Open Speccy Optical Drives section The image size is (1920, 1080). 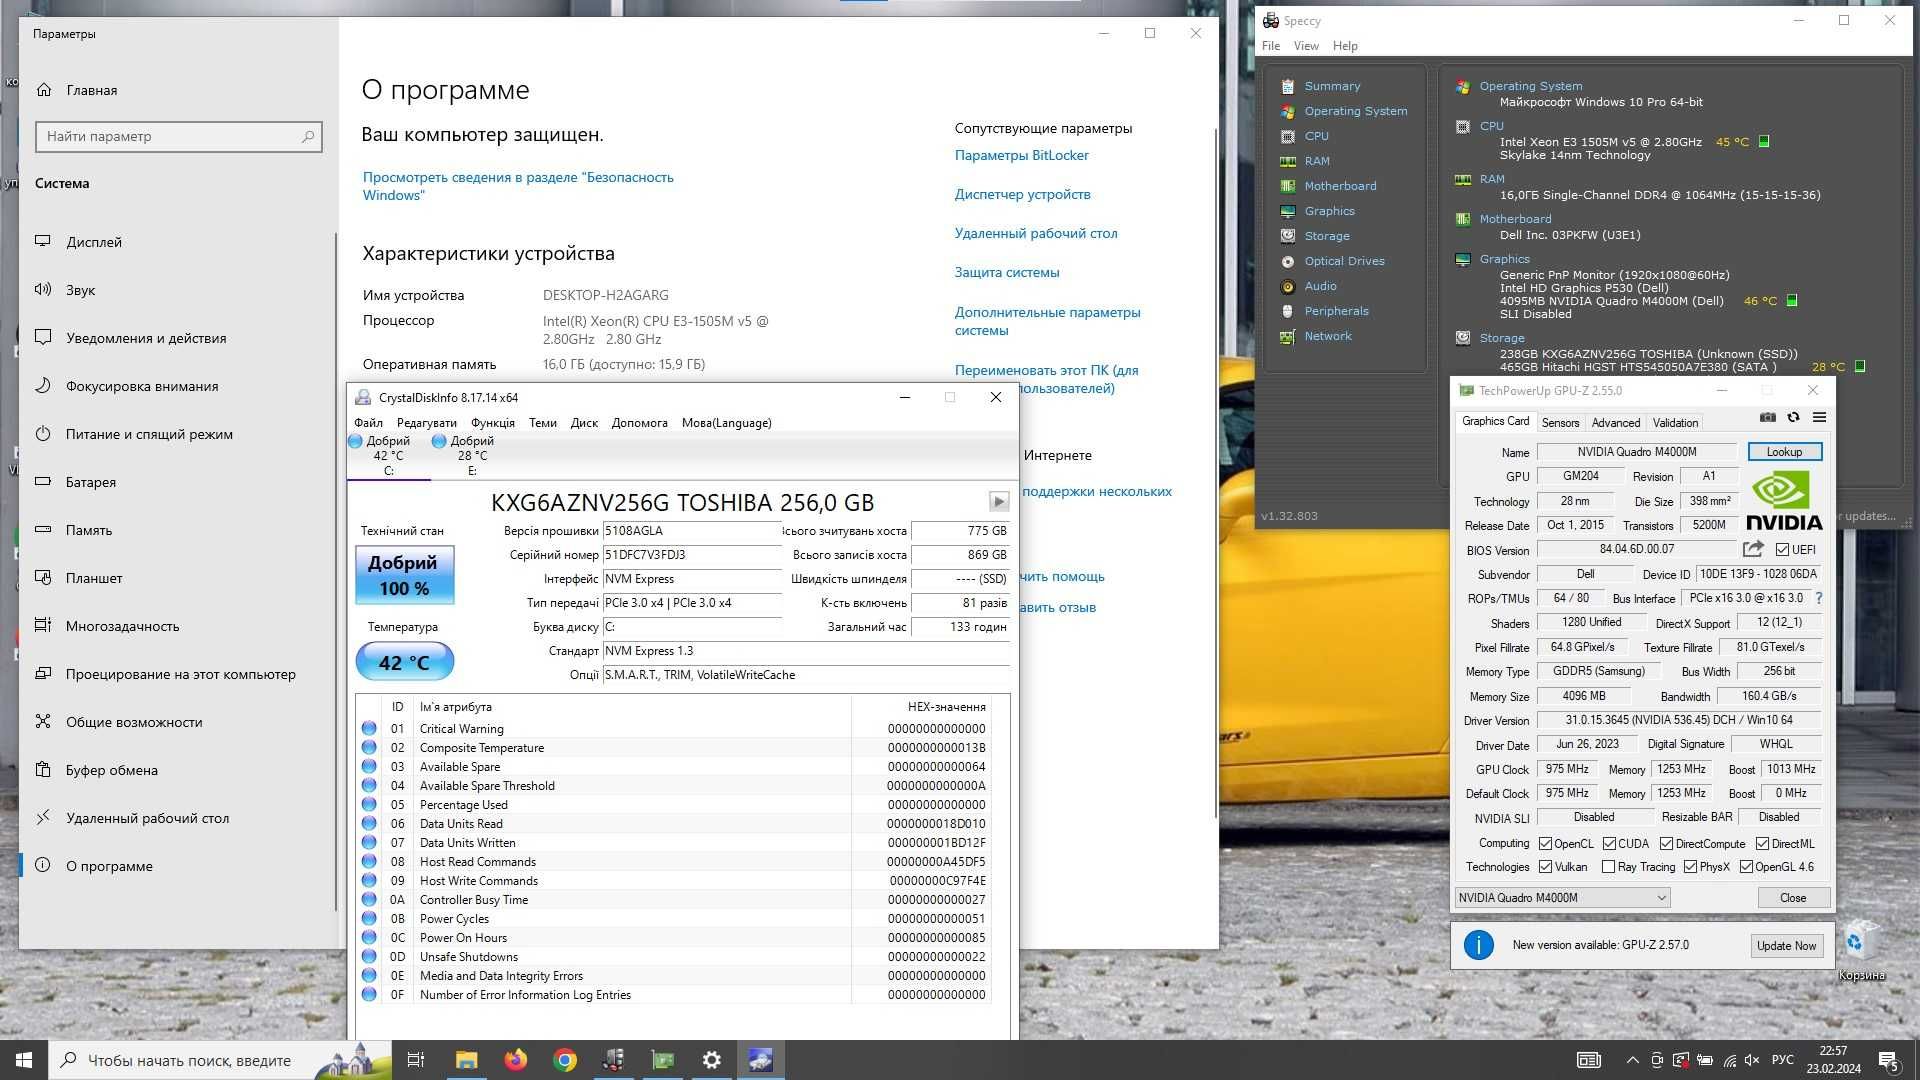(1344, 261)
